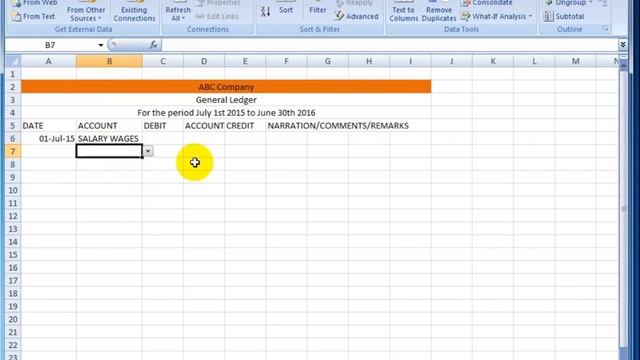Open the Name Box dropdown arrow
Screen dimensions: 640x360
tap(100, 45)
